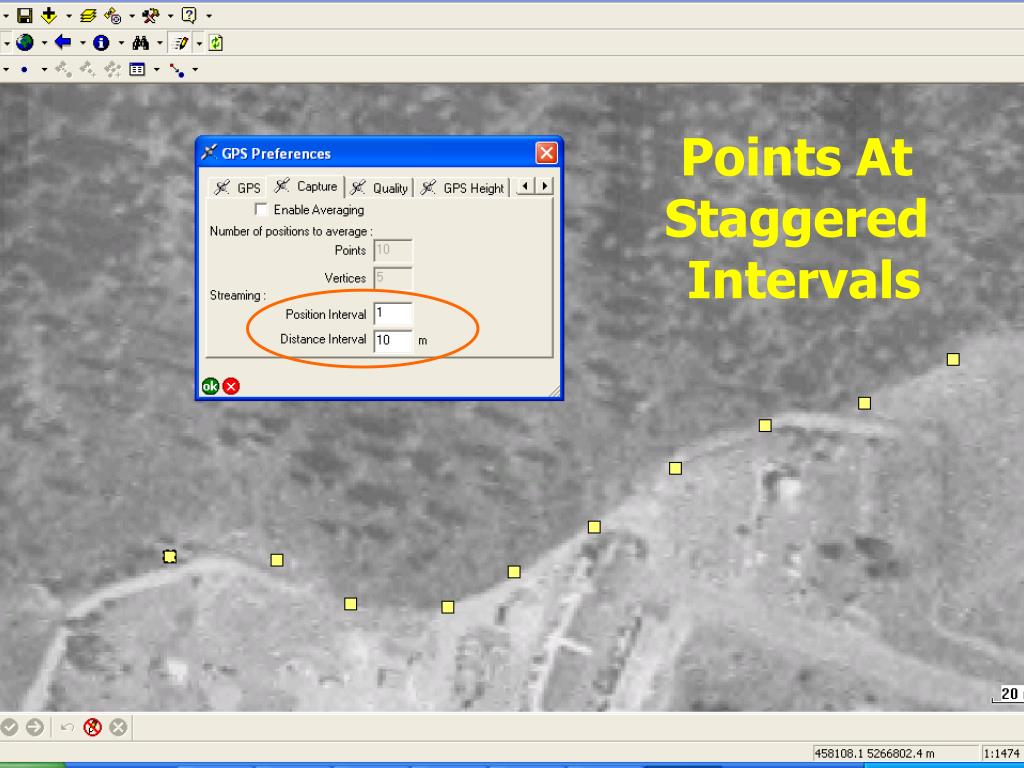Cancel the dialog with the red X button
Image resolution: width=1024 pixels, height=768 pixels.
click(231, 386)
